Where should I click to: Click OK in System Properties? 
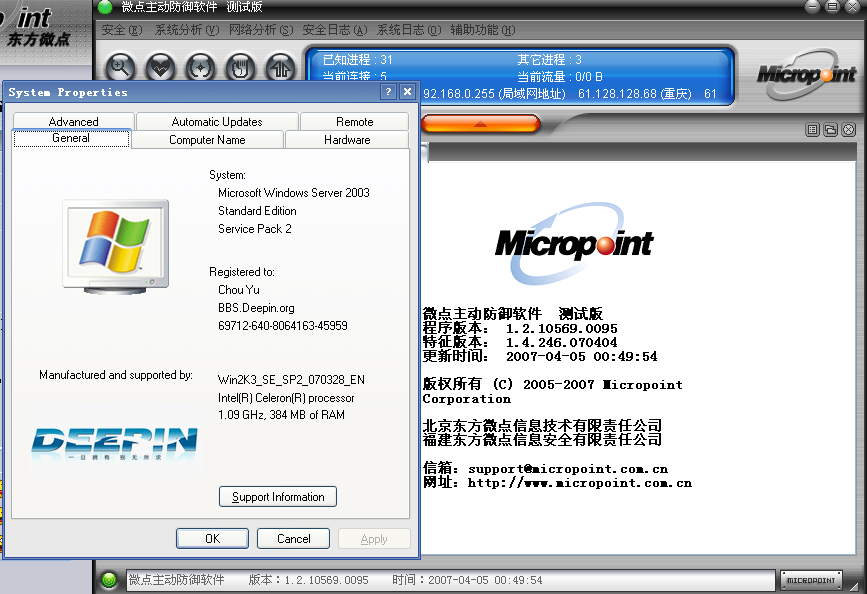(212, 539)
